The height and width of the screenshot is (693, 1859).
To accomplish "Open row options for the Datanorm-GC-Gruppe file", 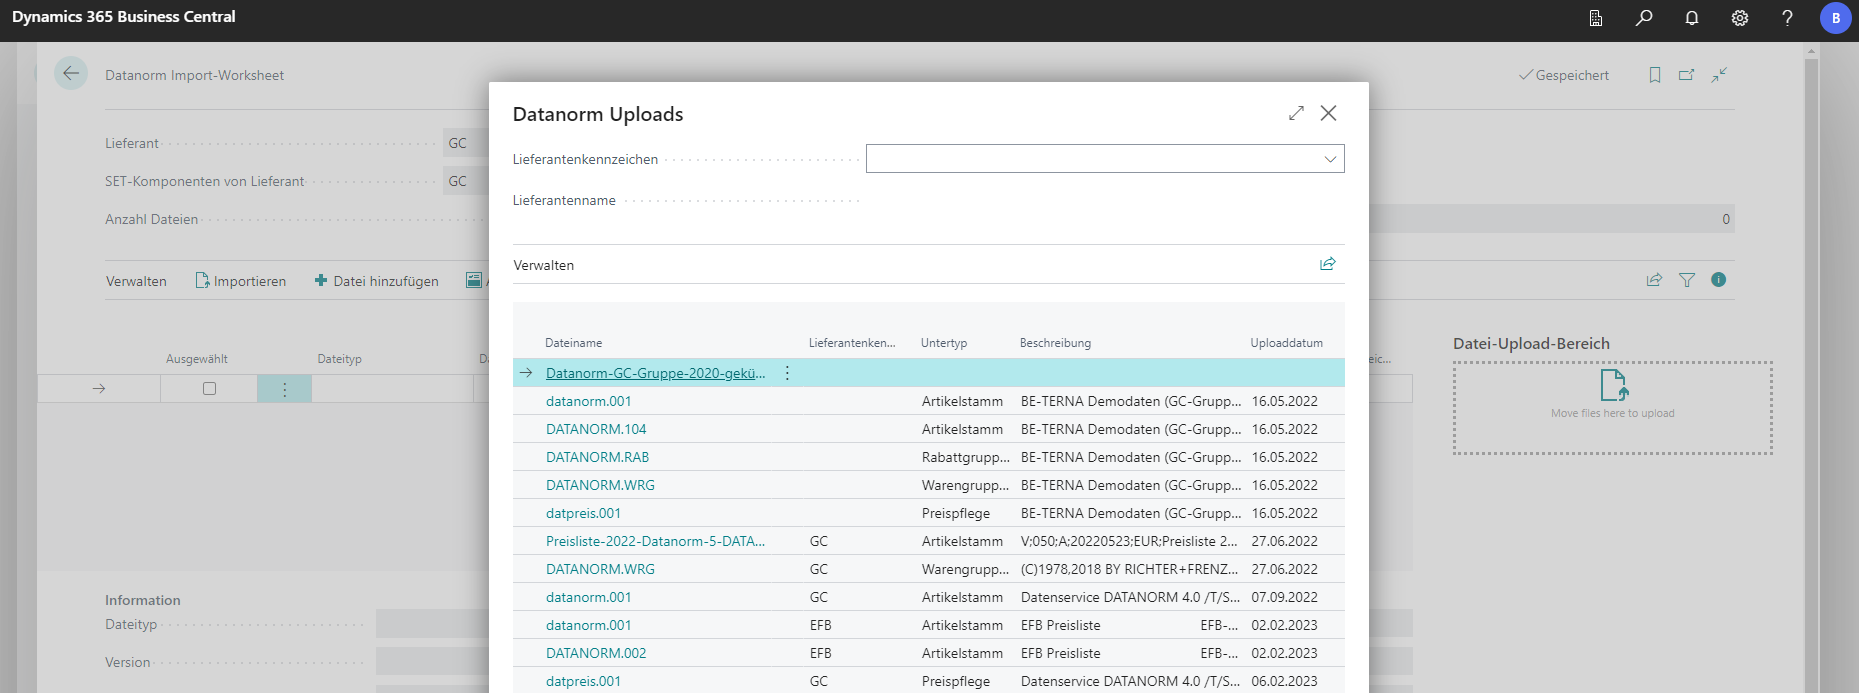I will [x=787, y=373].
